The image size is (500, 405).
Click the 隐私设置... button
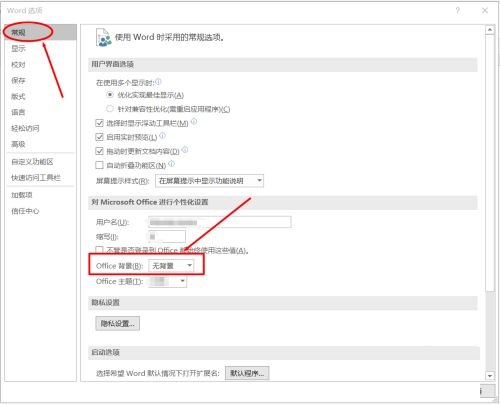point(117,323)
